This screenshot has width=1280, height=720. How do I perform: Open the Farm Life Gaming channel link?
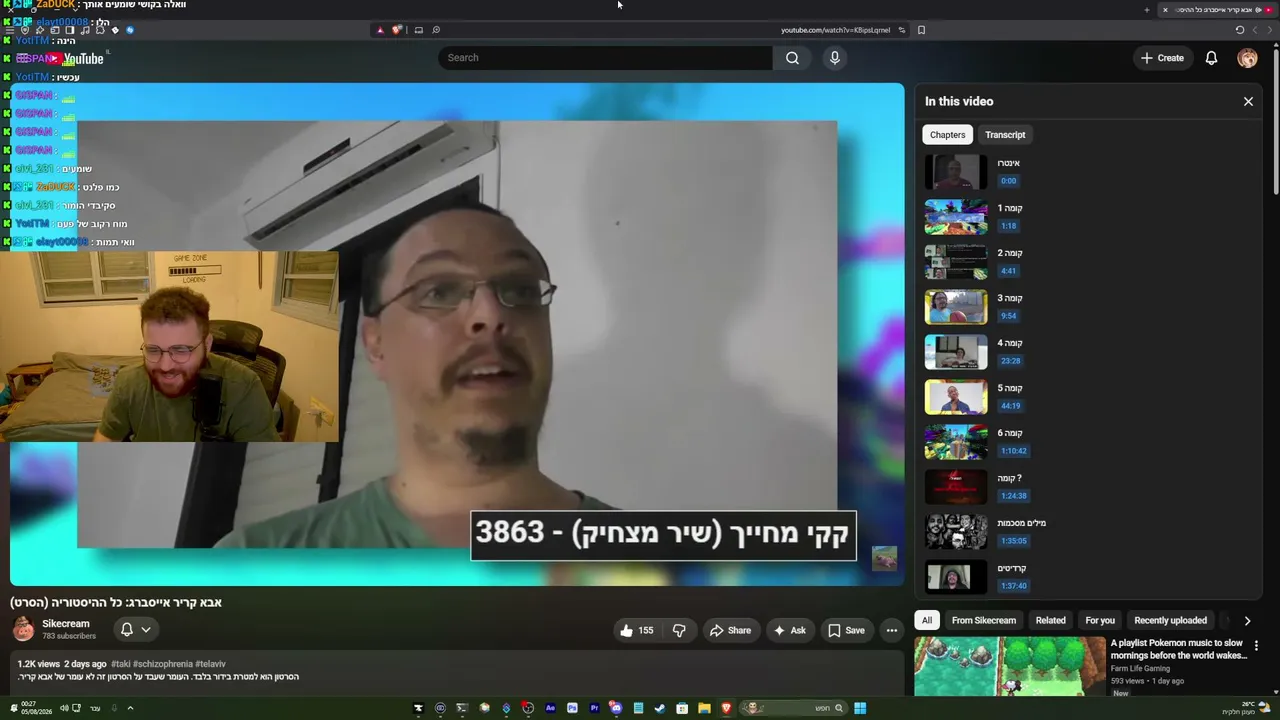(1140, 669)
